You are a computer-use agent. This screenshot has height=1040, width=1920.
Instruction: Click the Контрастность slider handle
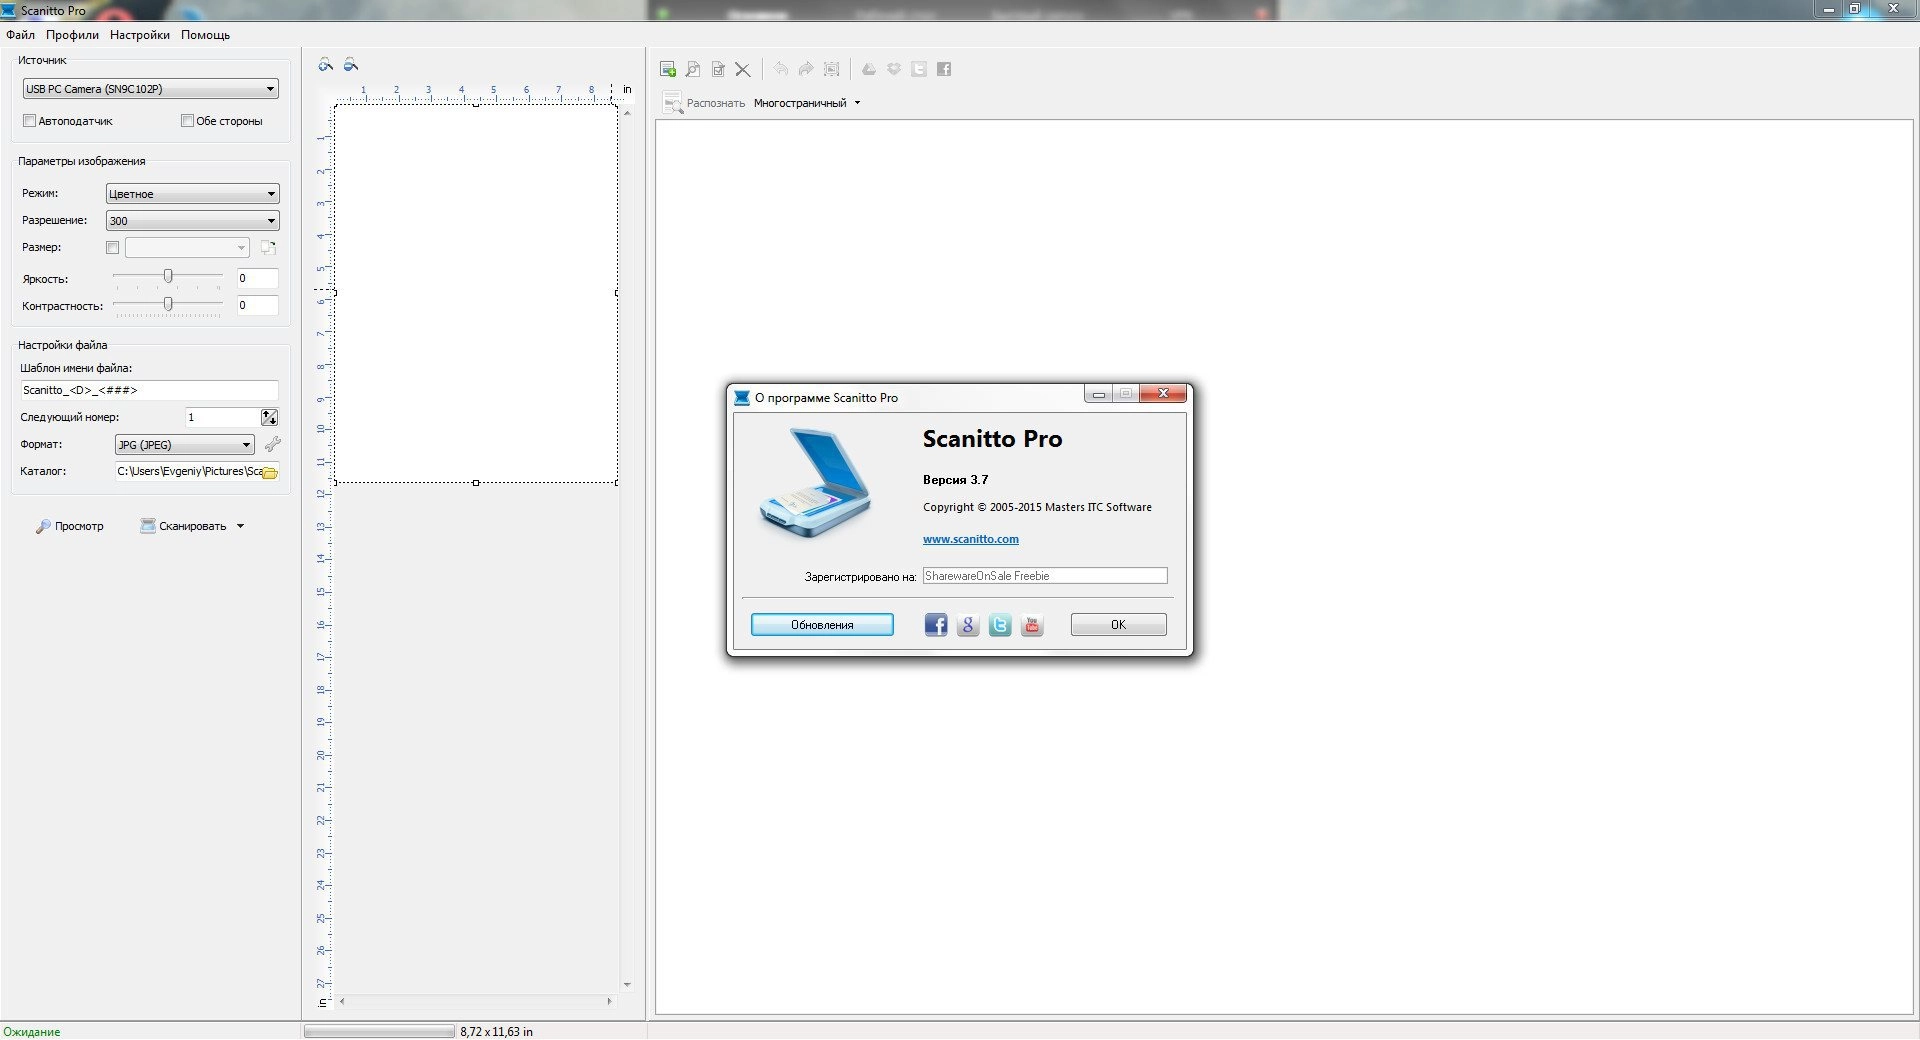coord(168,303)
